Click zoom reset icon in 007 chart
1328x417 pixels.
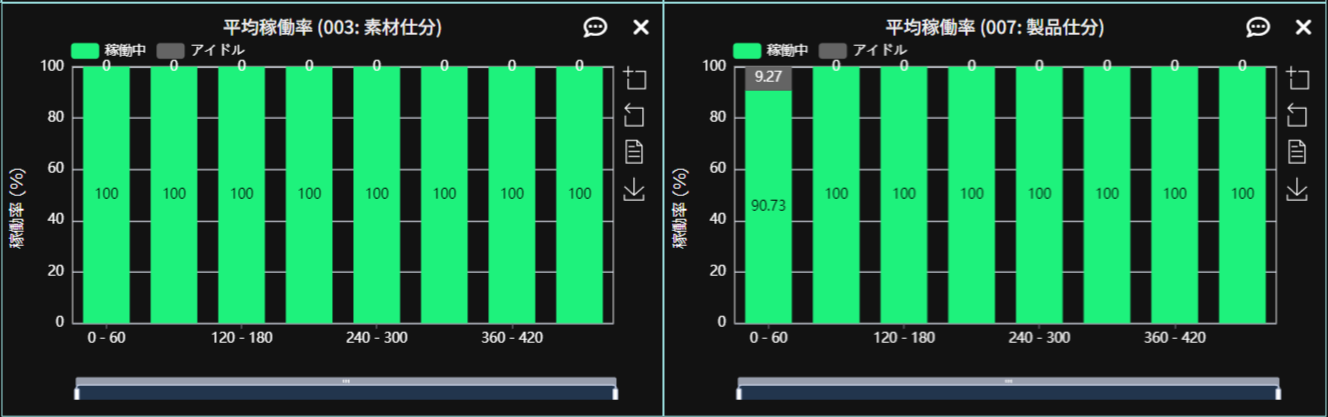pyautogui.click(x=1296, y=115)
